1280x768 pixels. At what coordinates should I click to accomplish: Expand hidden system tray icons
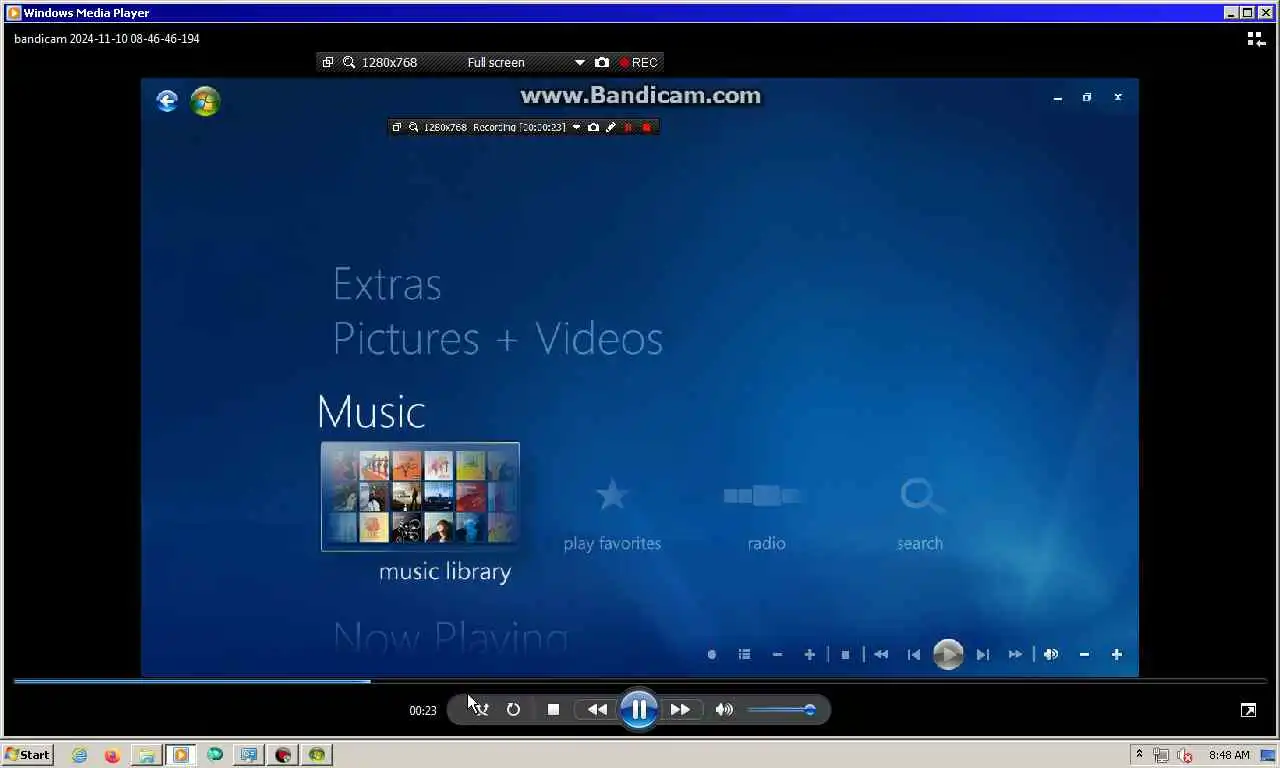pyautogui.click(x=1138, y=755)
